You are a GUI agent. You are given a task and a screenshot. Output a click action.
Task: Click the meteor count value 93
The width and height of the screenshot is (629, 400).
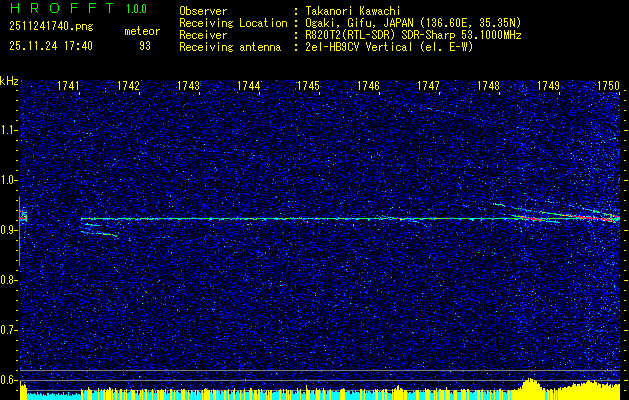145,46
